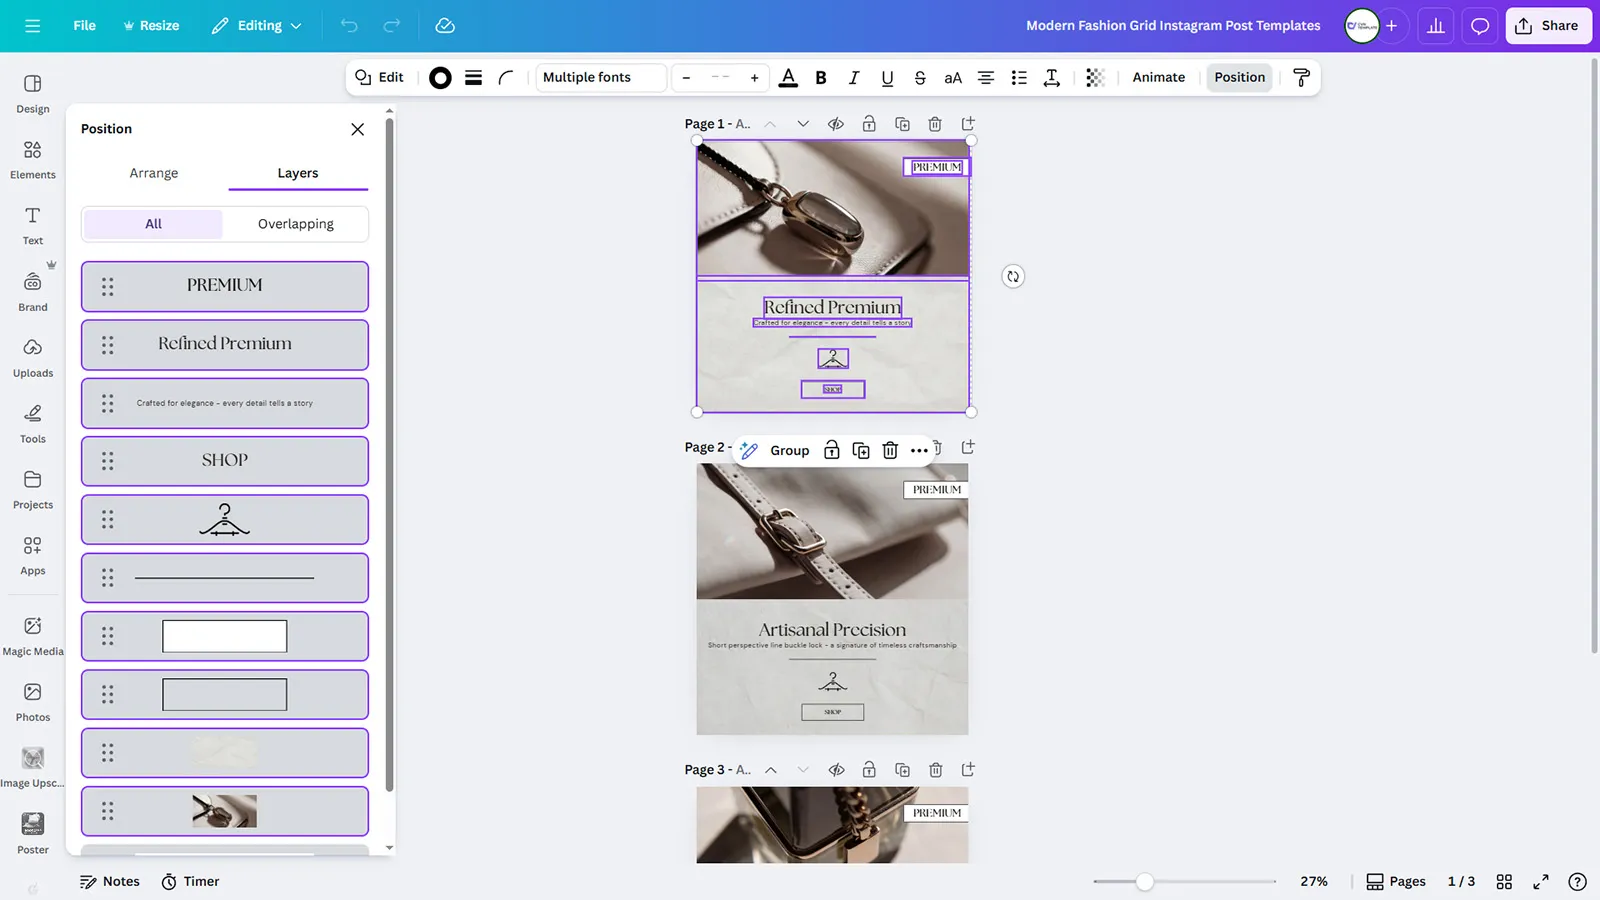Select the Refined Premium layer item
Viewport: 1600px width, 900px height.
pyautogui.click(x=225, y=344)
